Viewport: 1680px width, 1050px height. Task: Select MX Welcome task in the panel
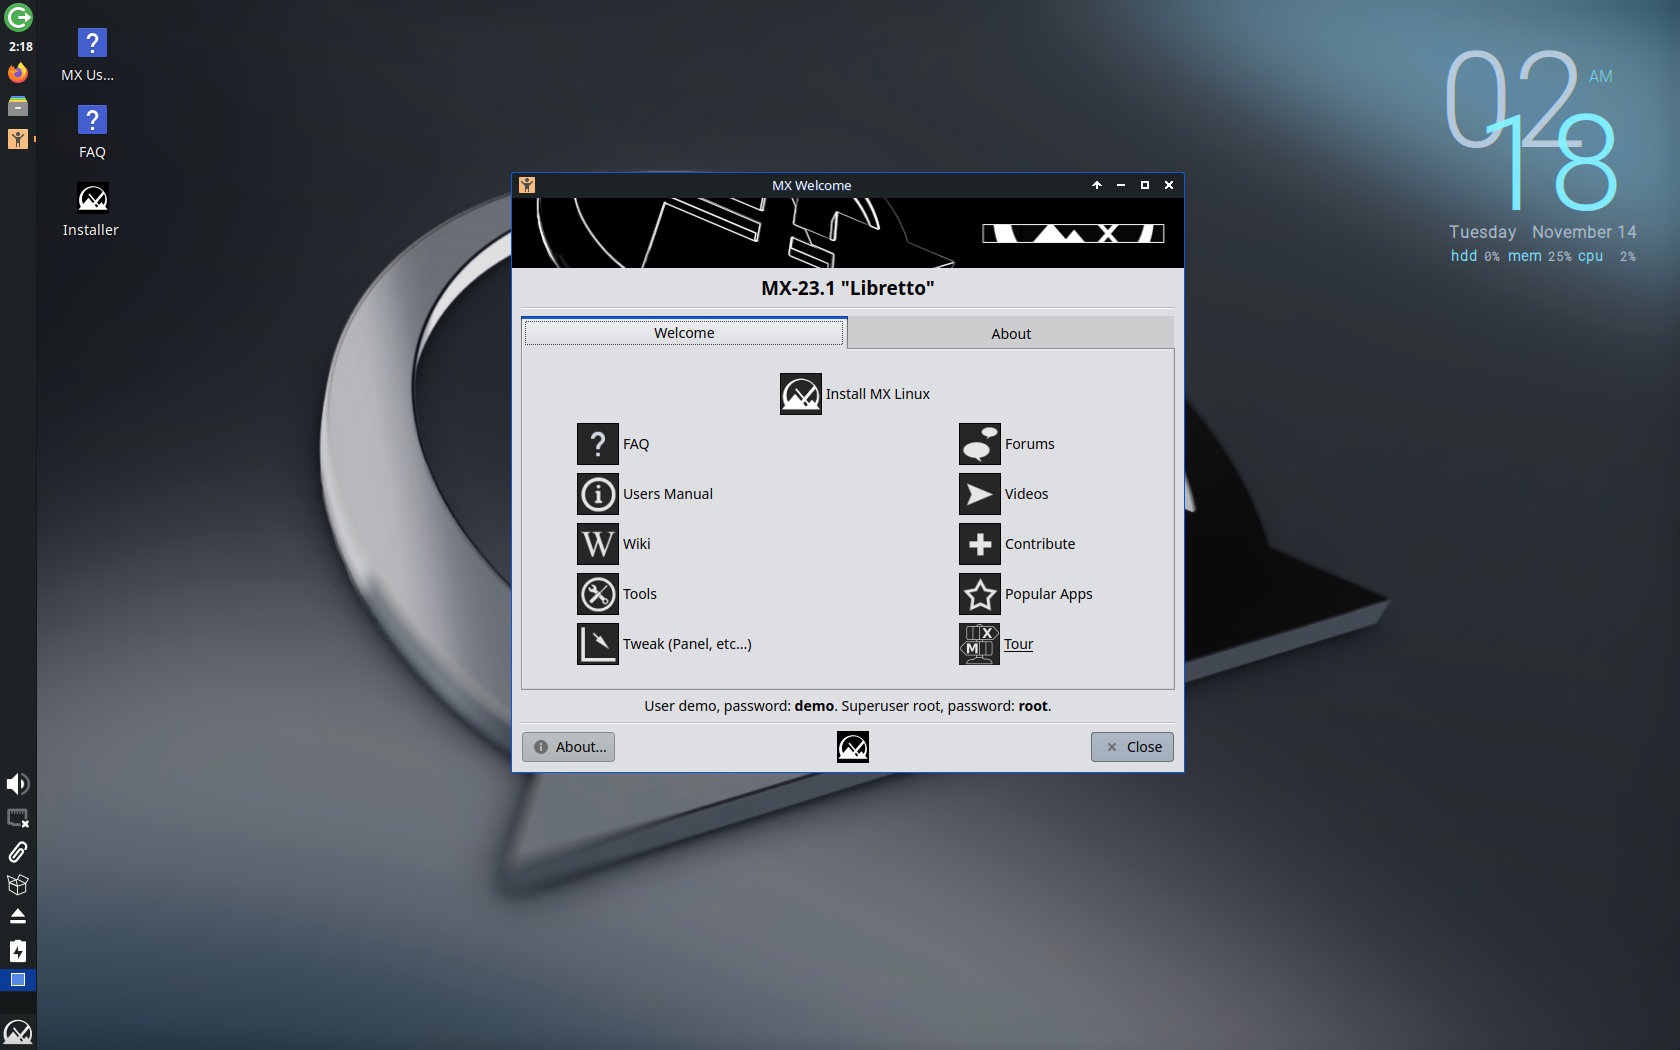18,139
